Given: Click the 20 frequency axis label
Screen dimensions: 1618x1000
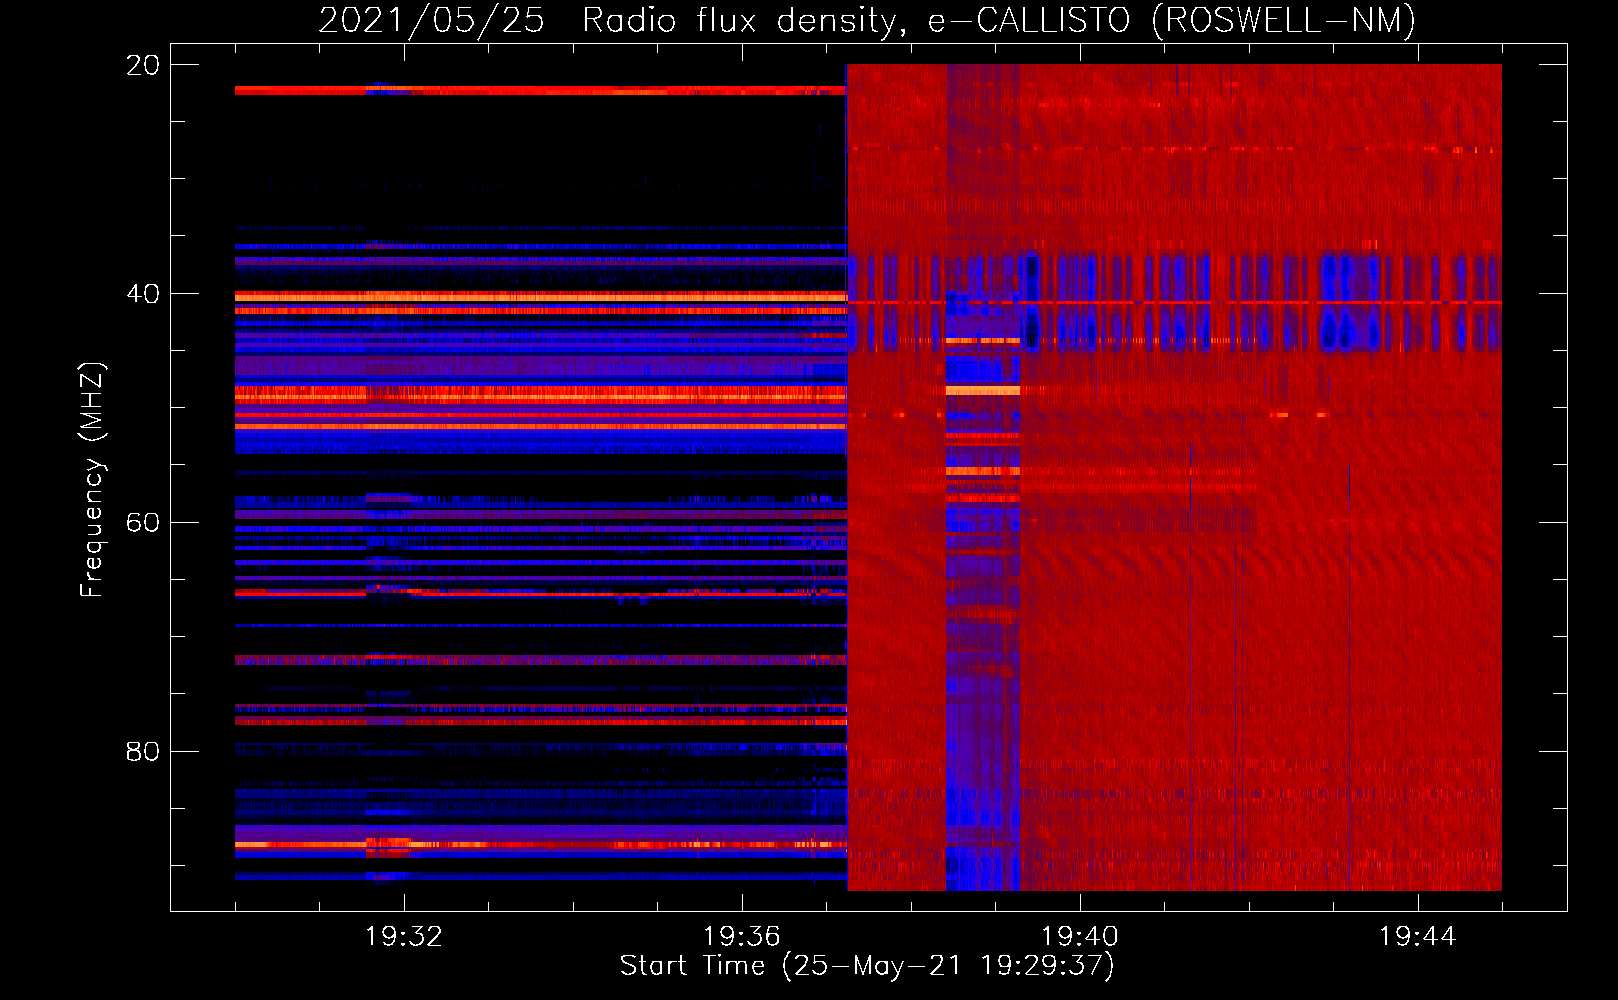Looking at the screenshot, I should (x=142, y=65).
